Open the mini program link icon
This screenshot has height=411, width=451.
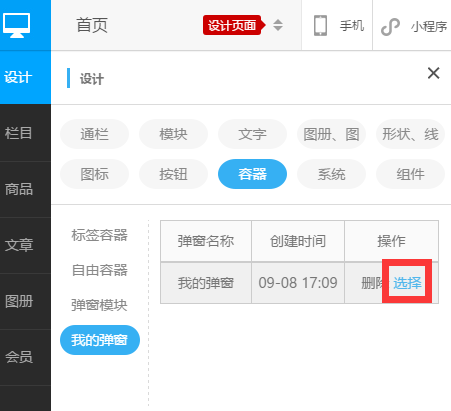point(390,27)
